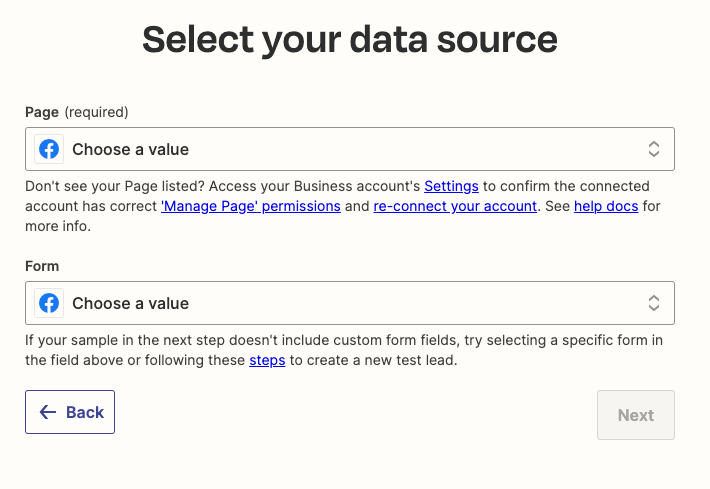710x489 pixels.
Task: Click the Page help text about Business account
Action: point(220,187)
